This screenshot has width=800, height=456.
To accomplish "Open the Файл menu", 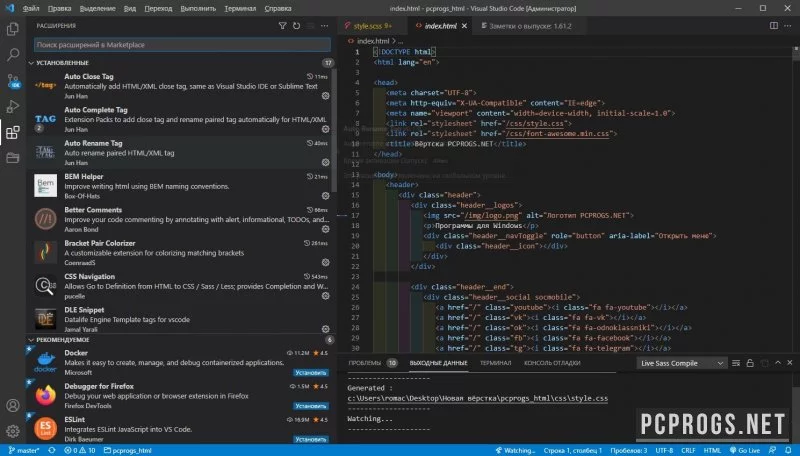I will (31, 9).
